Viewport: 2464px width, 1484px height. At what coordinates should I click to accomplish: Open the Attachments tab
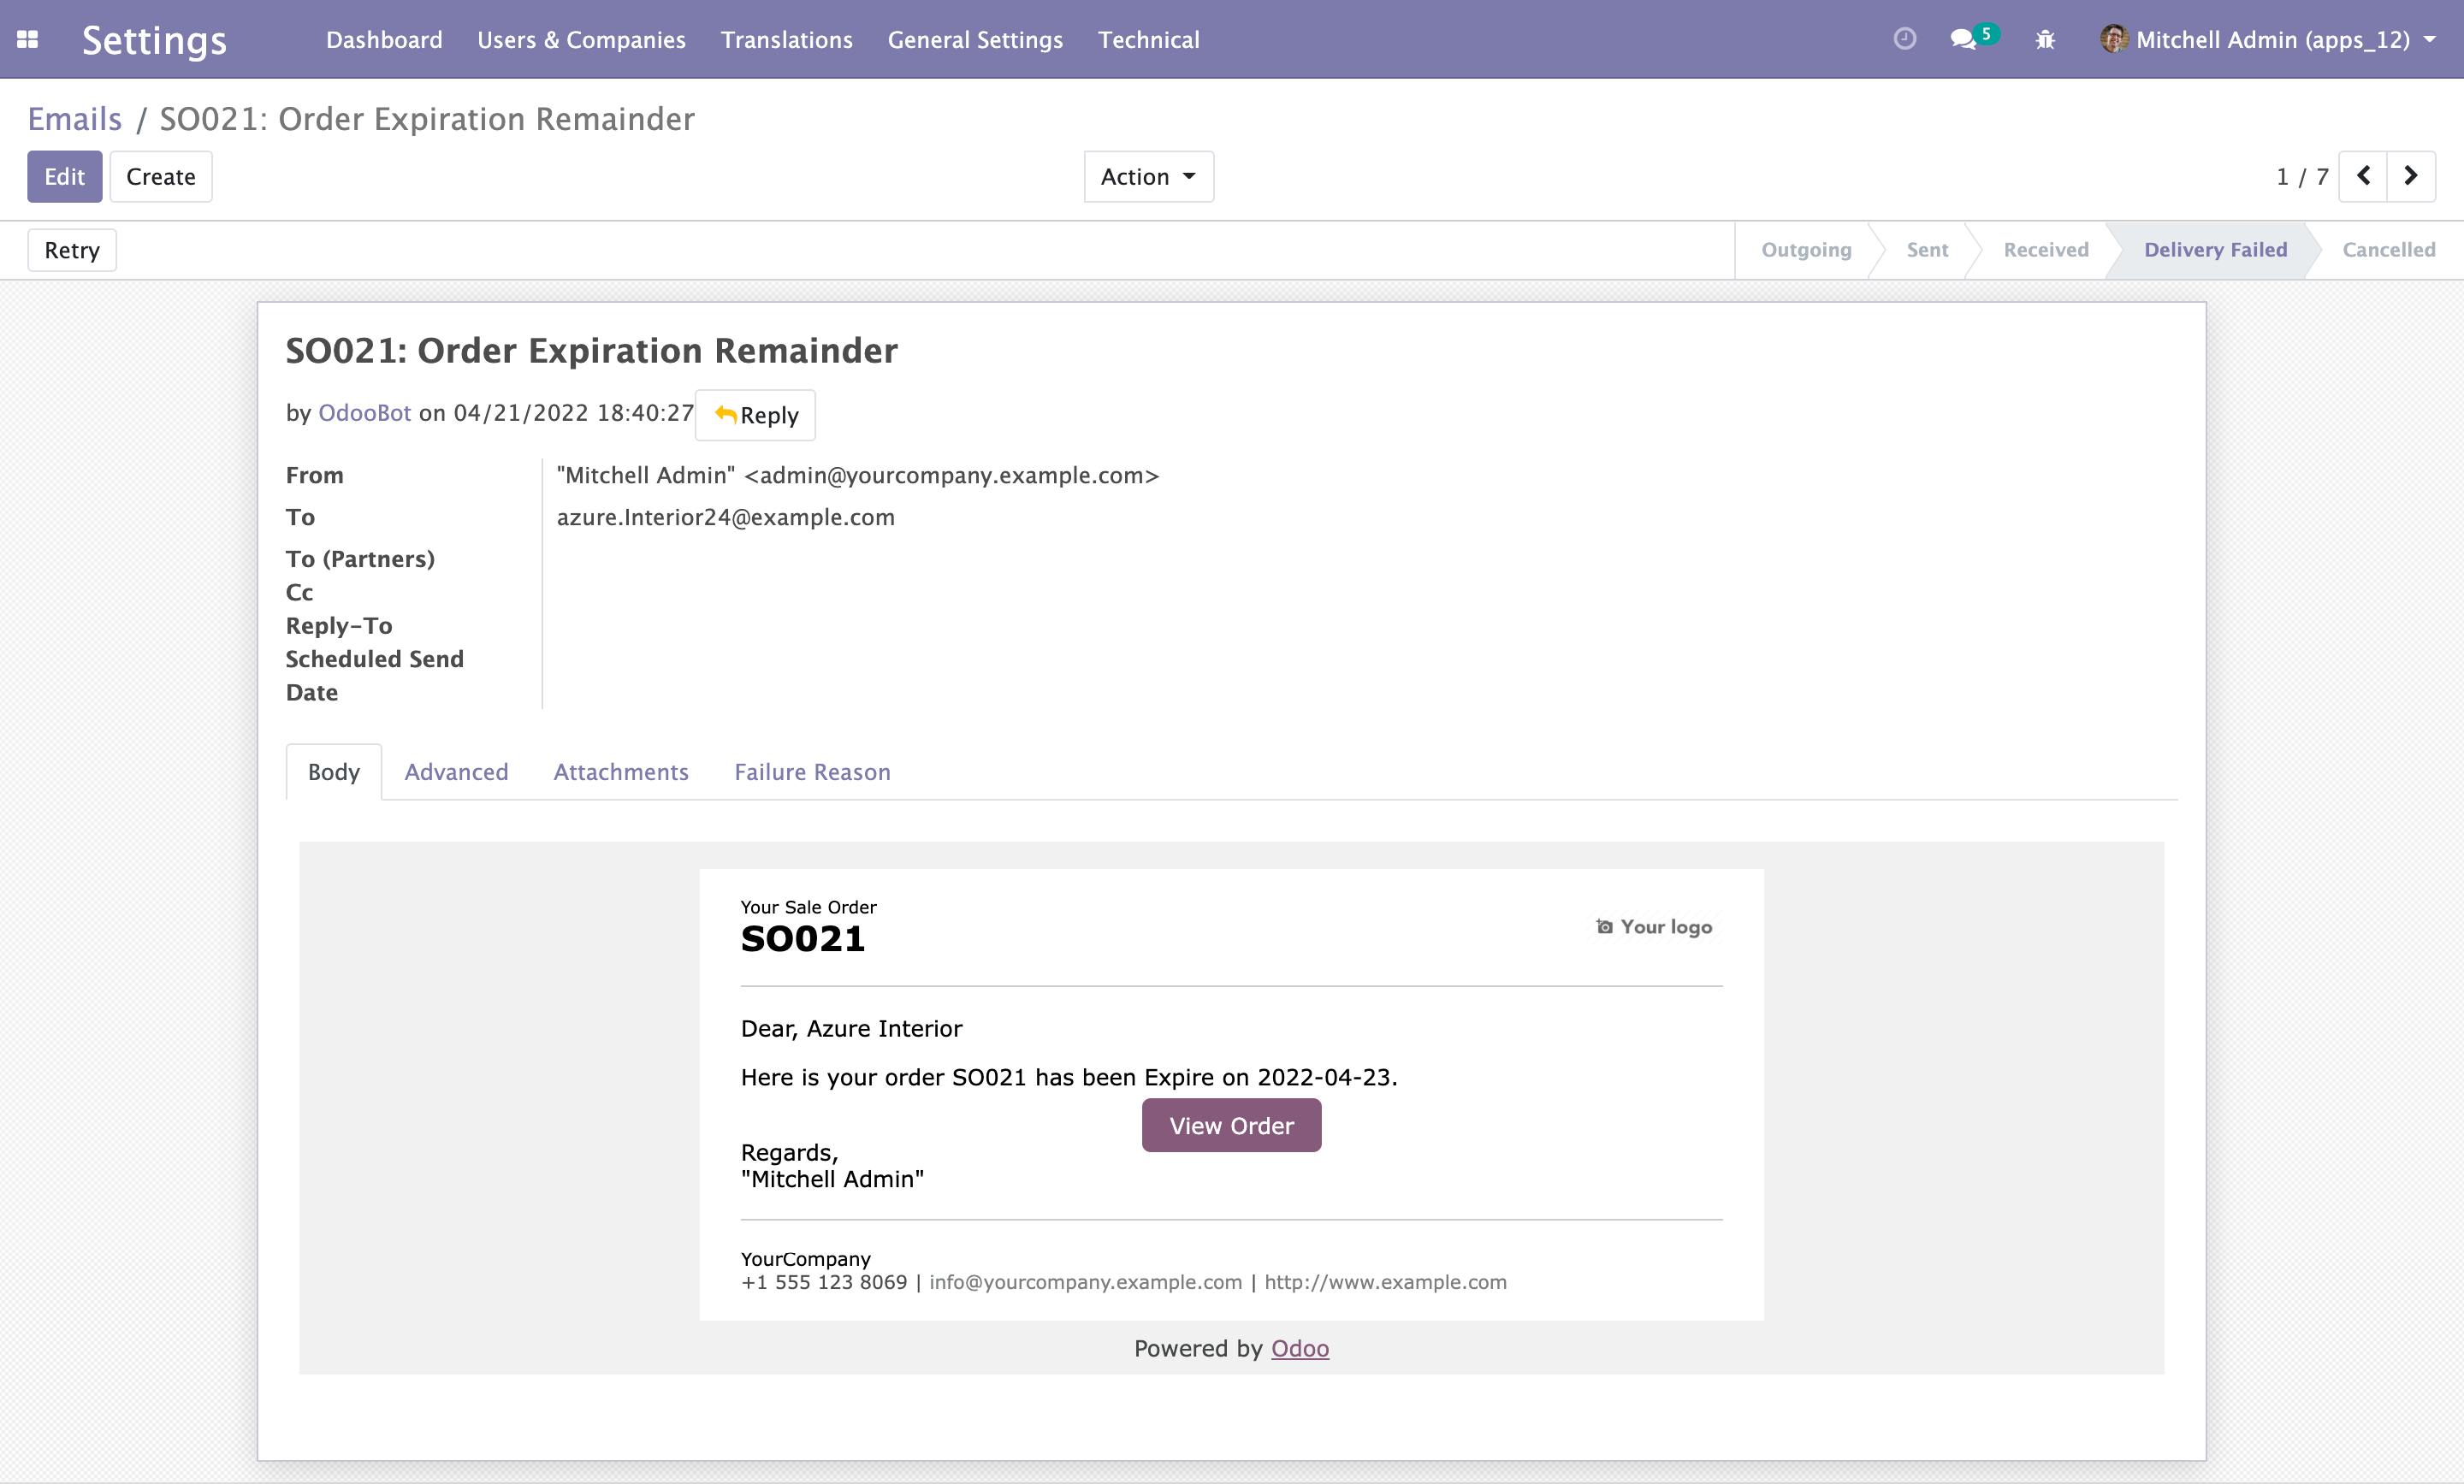click(621, 772)
